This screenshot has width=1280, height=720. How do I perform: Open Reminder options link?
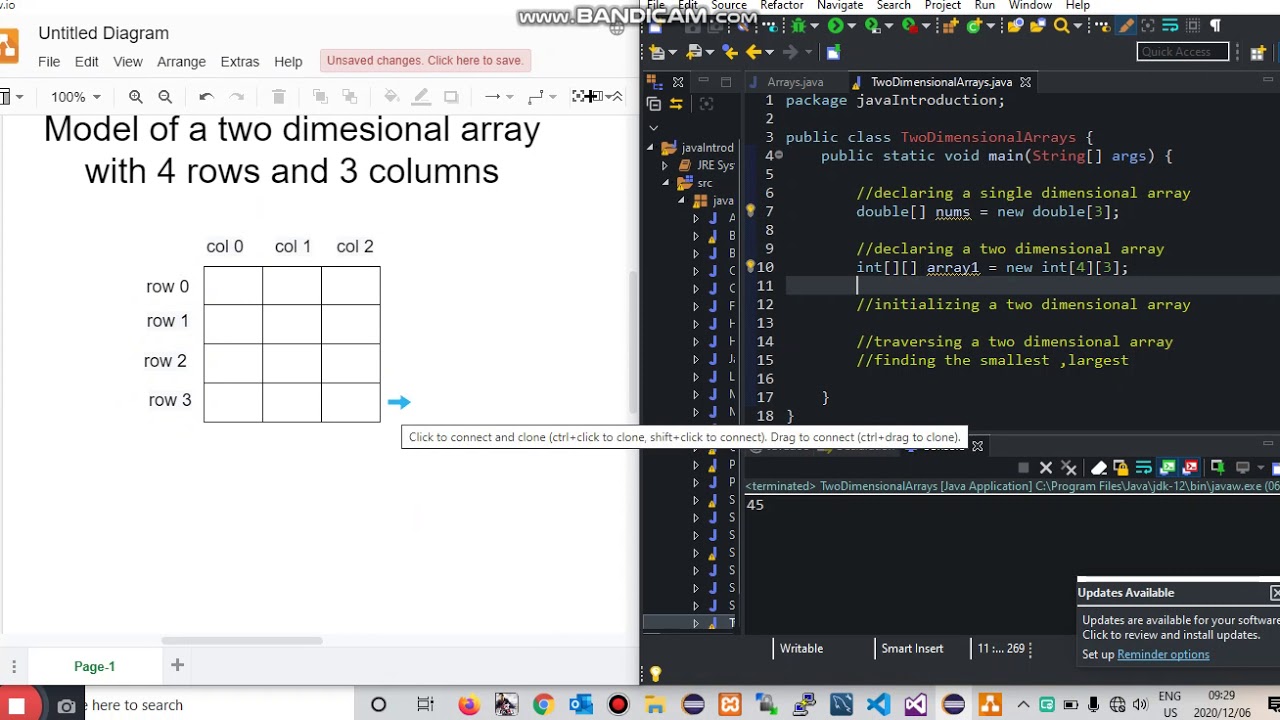click(x=1163, y=655)
